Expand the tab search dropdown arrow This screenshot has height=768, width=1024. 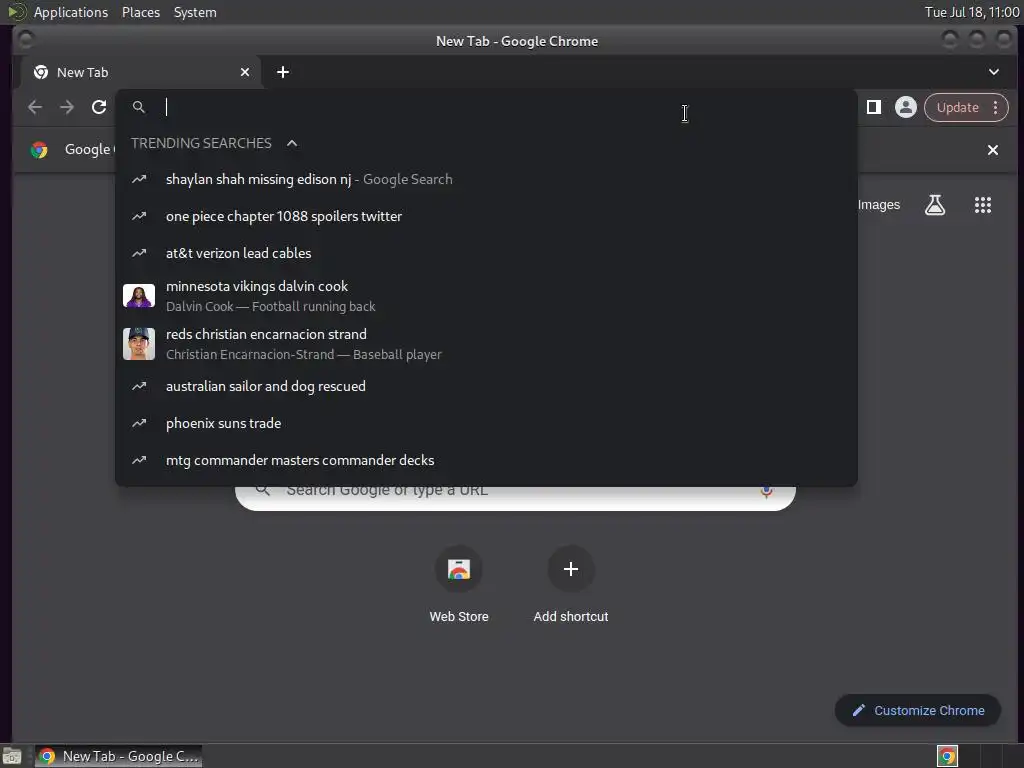click(x=993, y=72)
